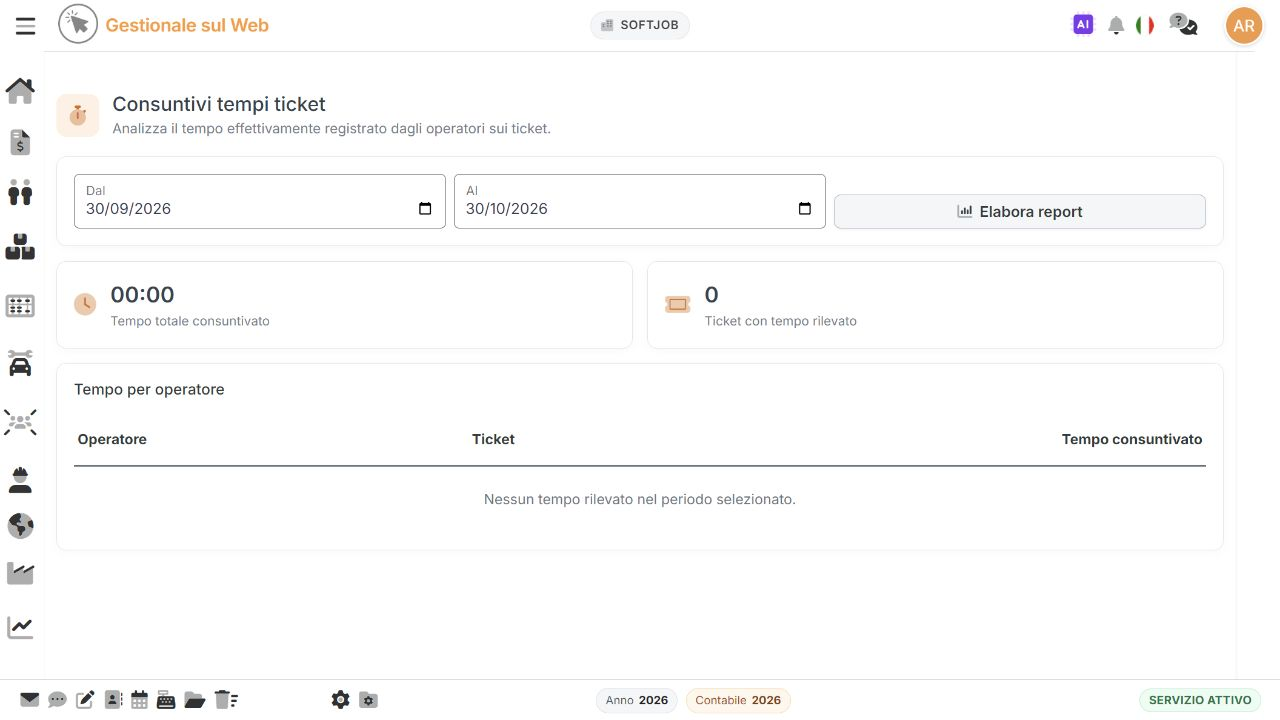This screenshot has height=720, width=1280.
Task: Open the AI assistant icon
Action: 1083,25
